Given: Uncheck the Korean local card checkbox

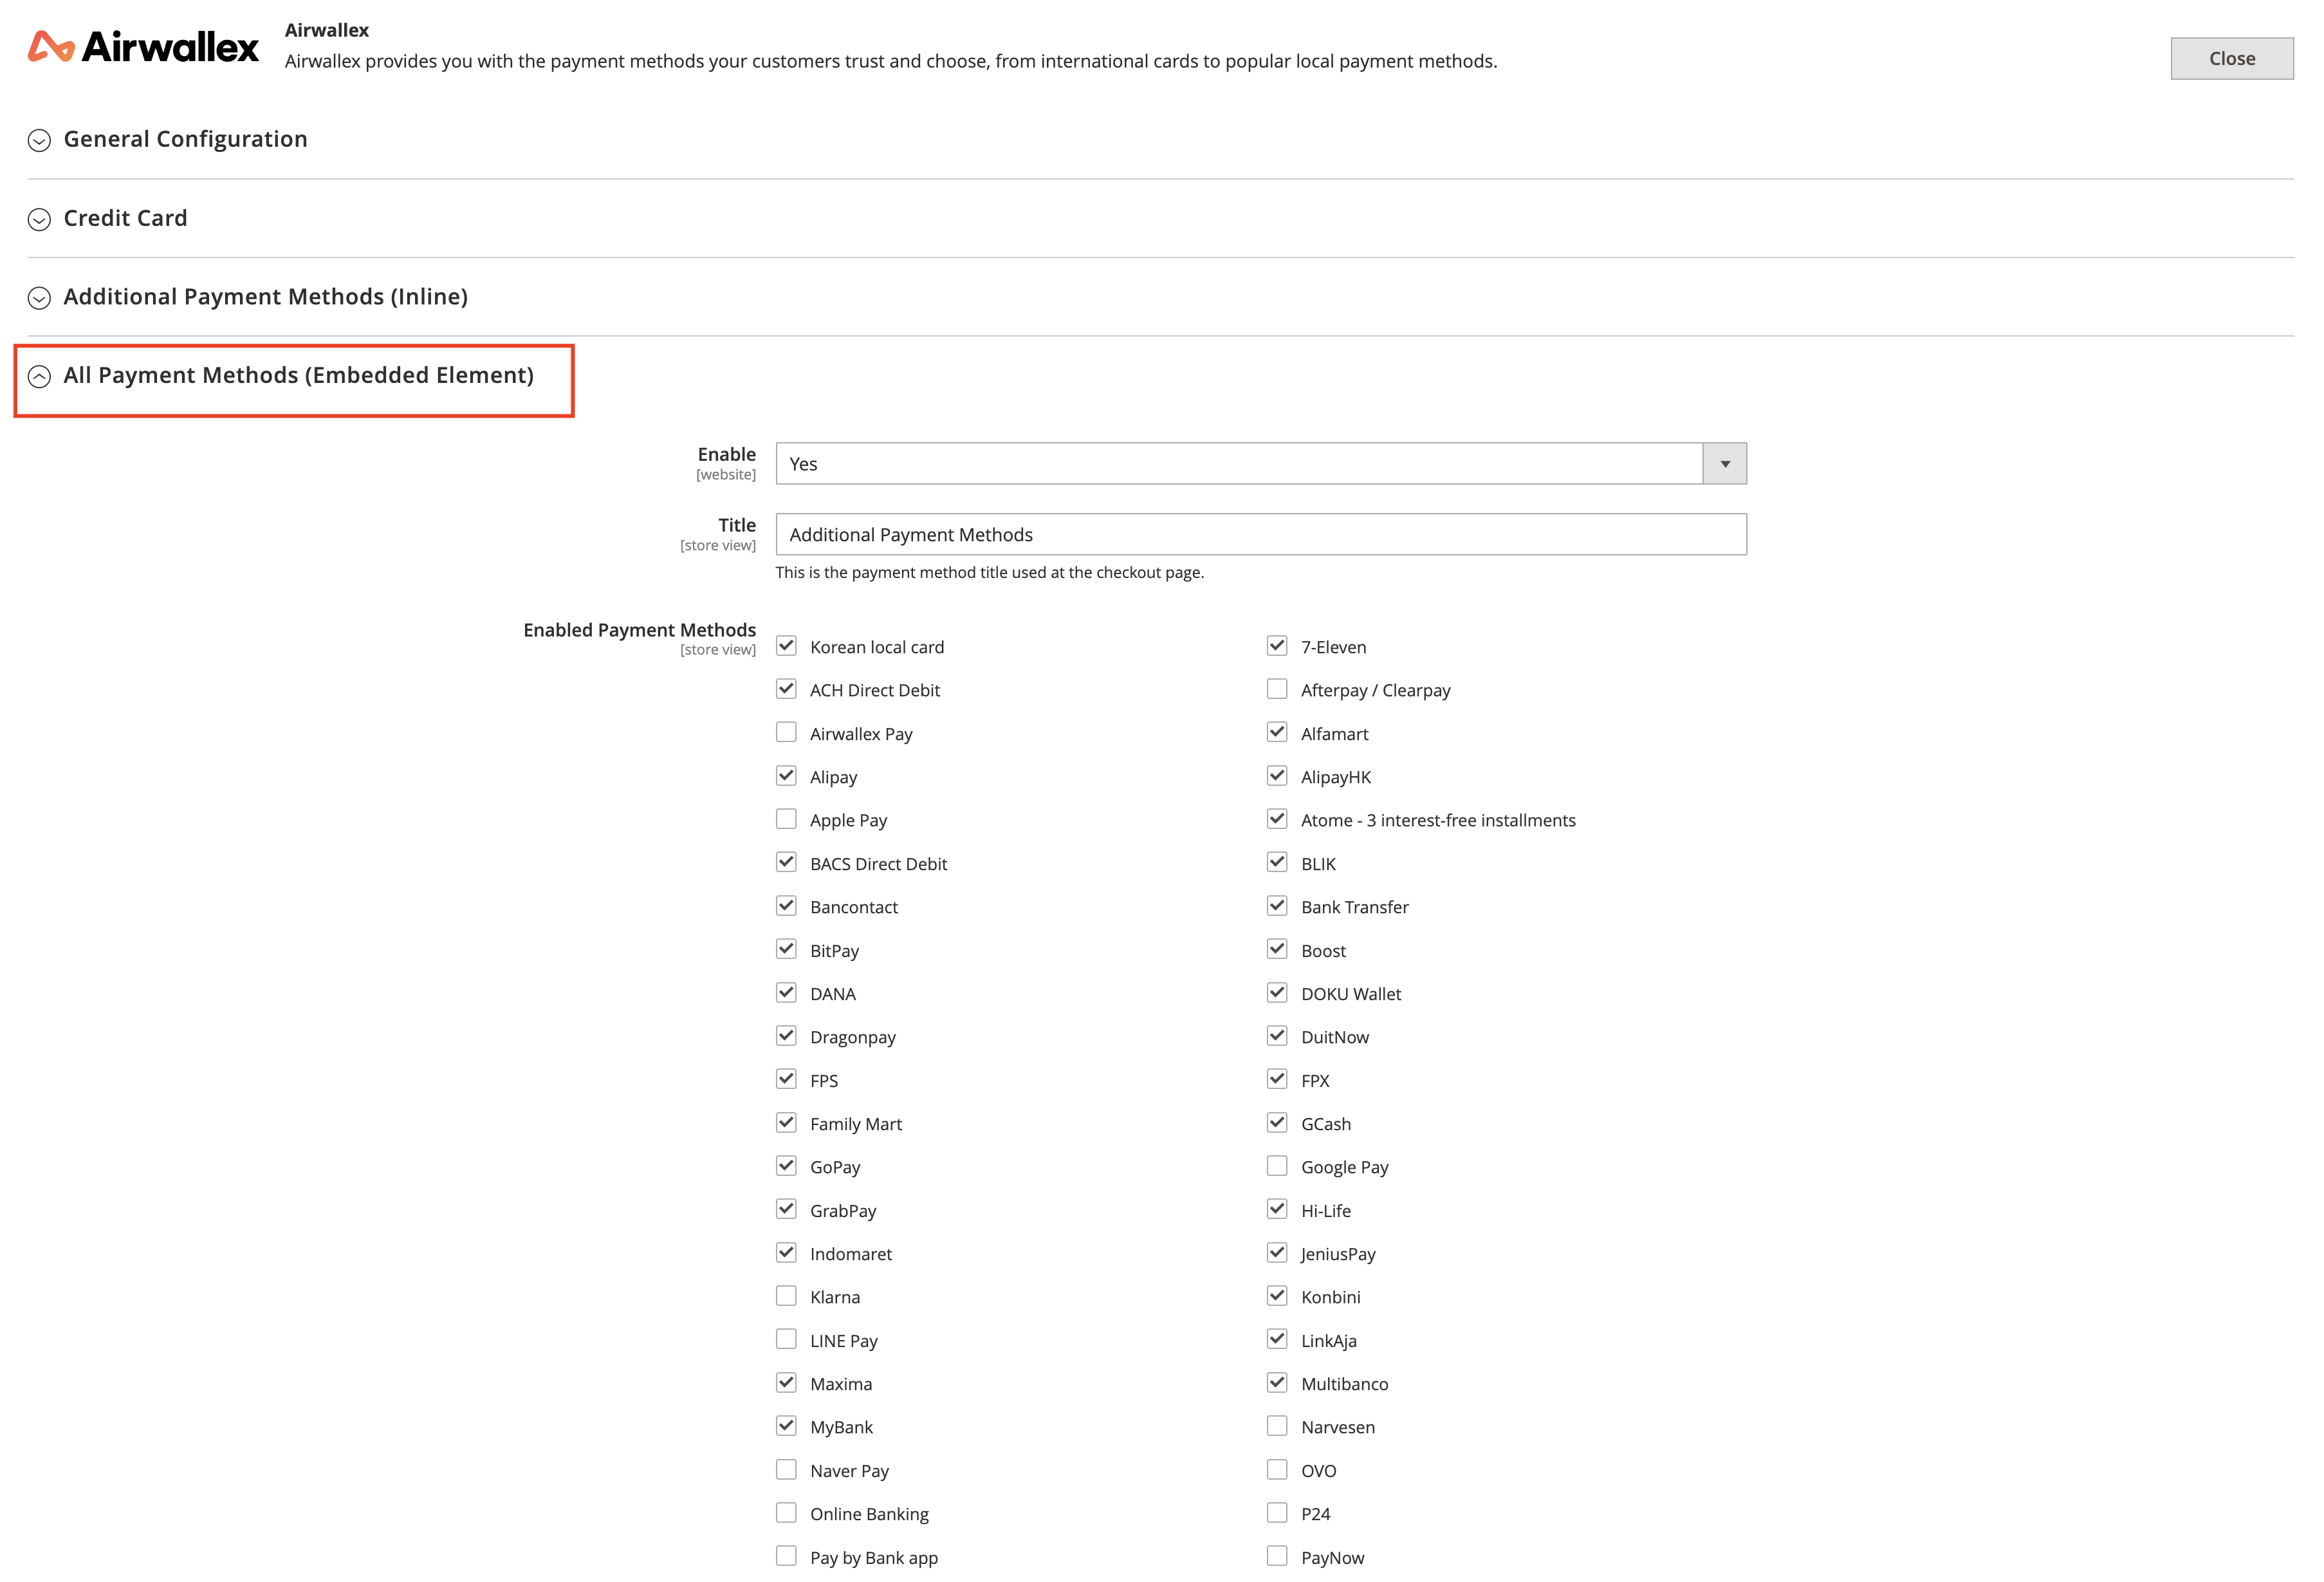Looking at the screenshot, I should point(786,646).
